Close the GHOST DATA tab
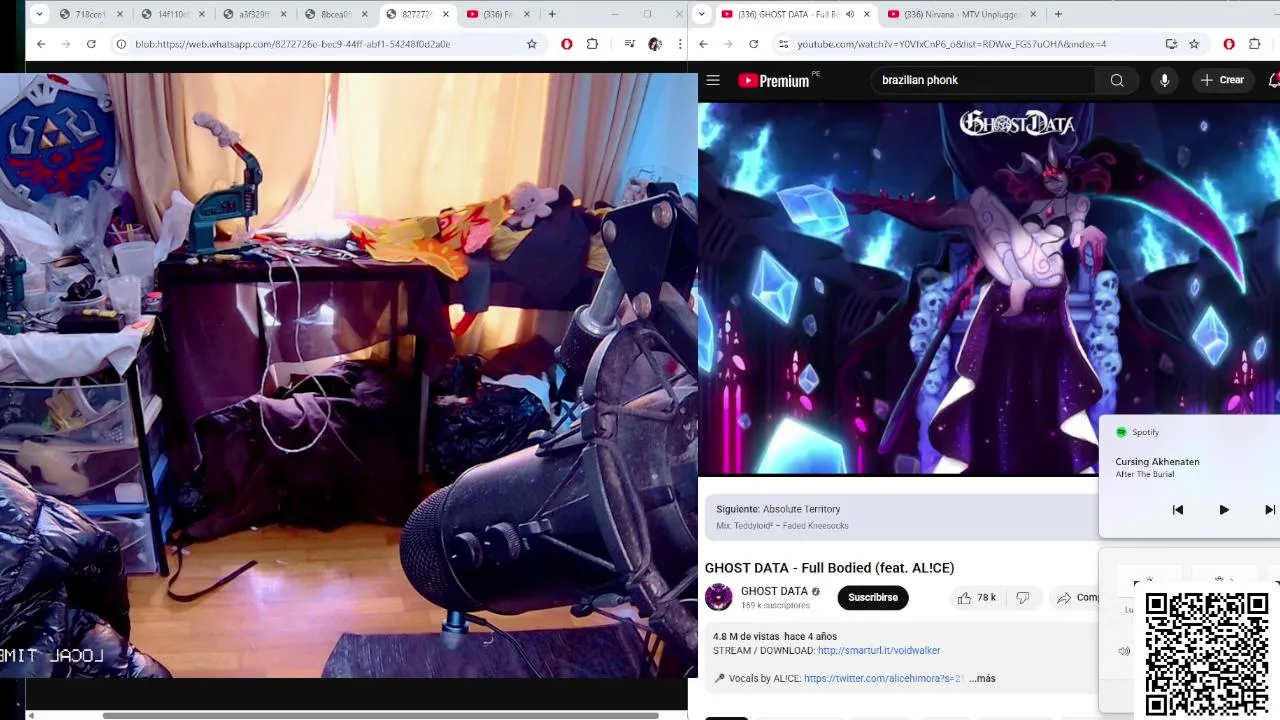Image resolution: width=1280 pixels, height=720 pixels. (867, 14)
